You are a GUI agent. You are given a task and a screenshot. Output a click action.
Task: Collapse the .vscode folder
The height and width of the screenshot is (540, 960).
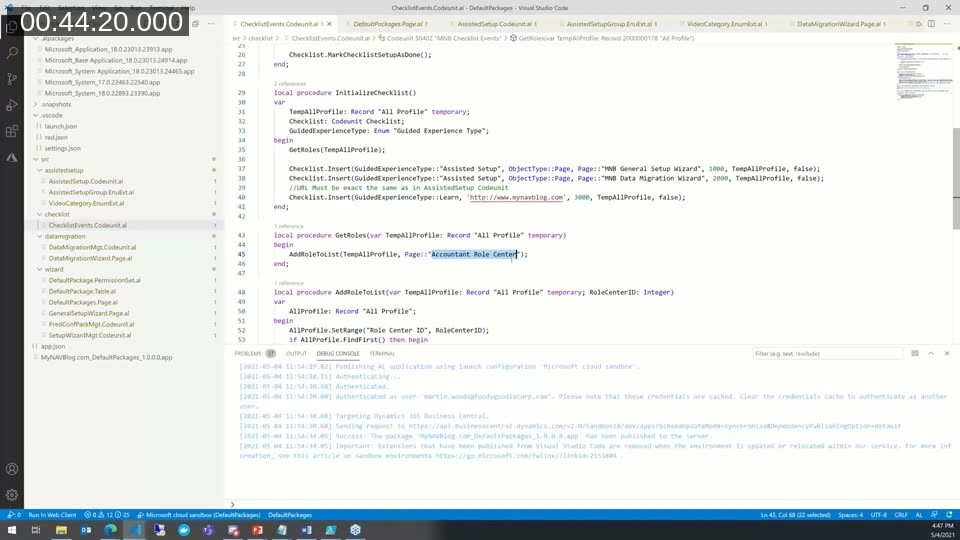(x=51, y=115)
